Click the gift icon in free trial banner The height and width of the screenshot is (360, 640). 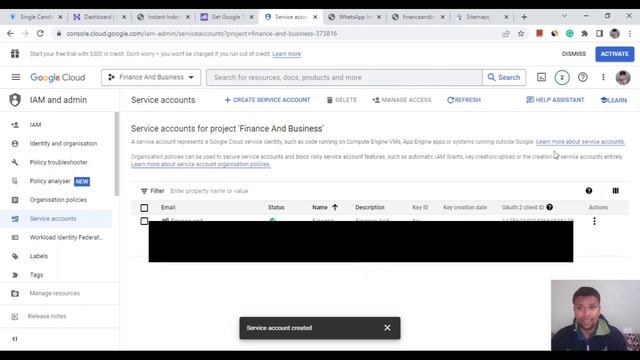tap(15, 54)
